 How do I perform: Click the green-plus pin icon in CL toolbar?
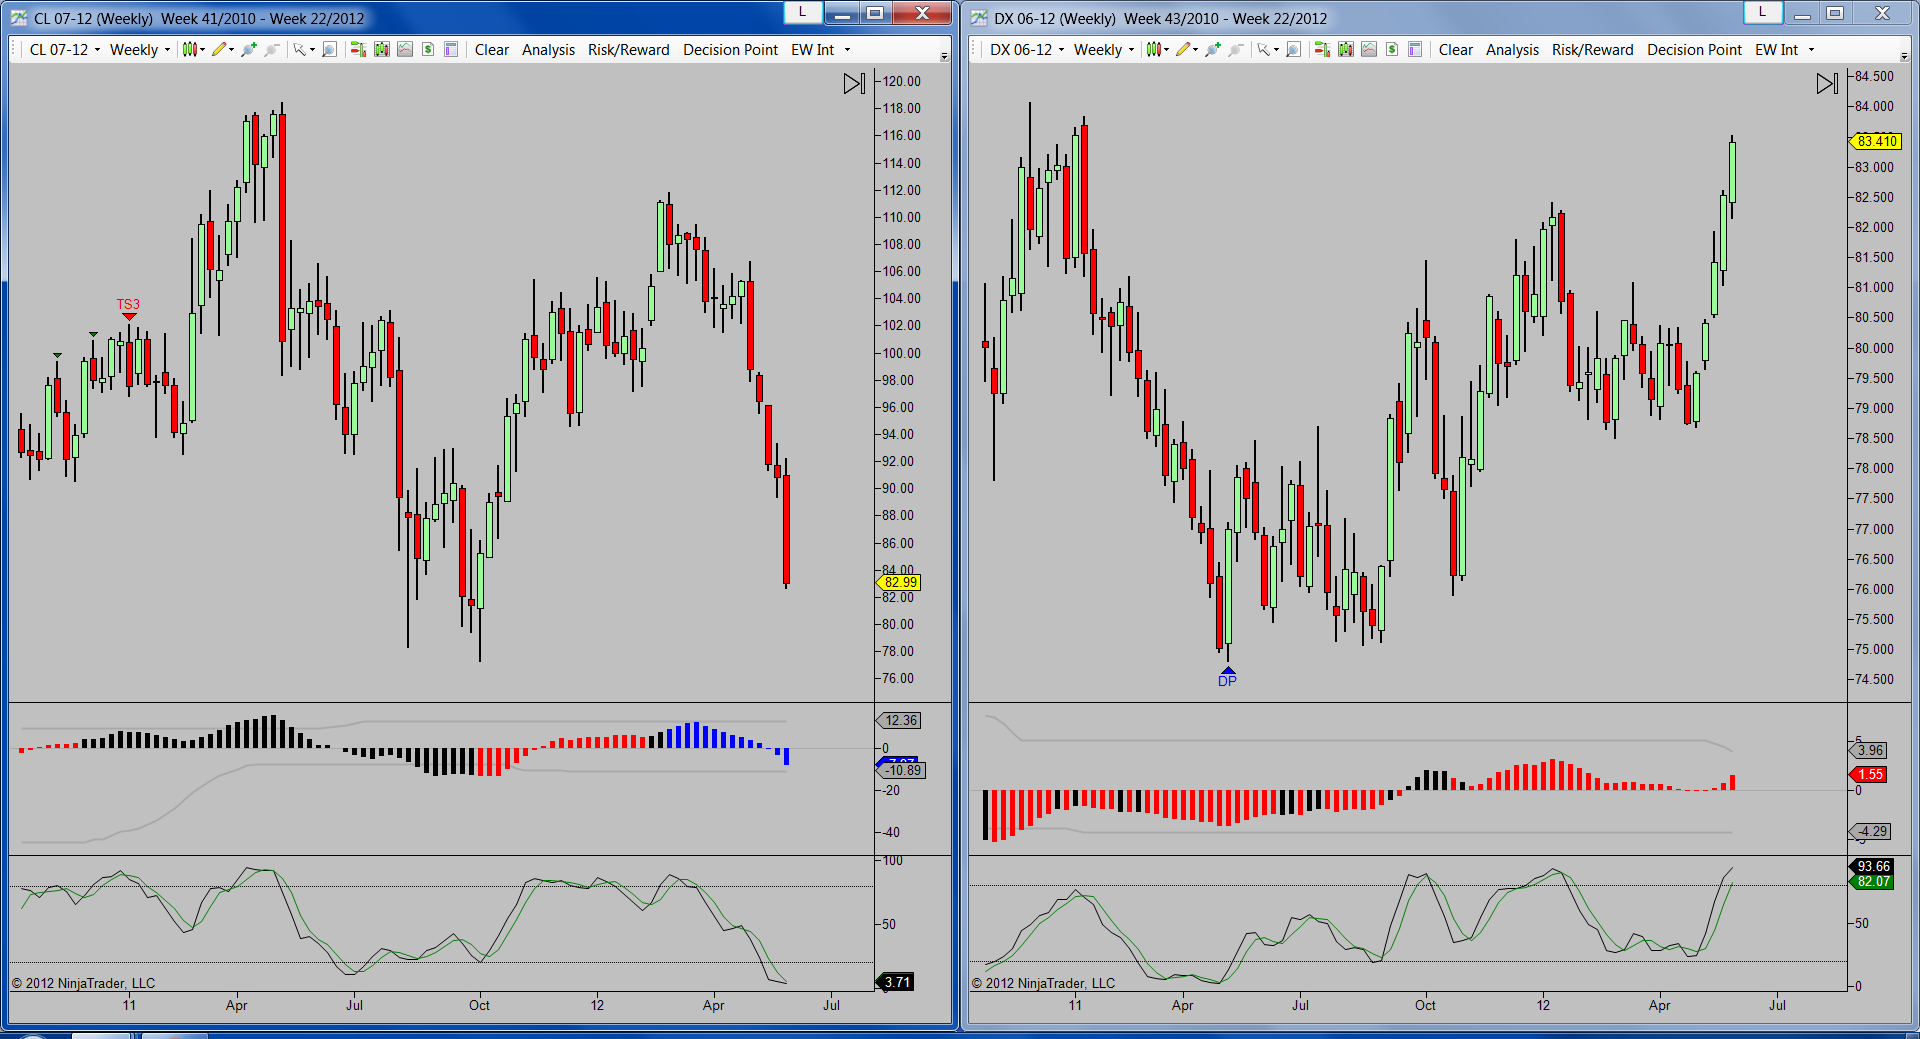tap(249, 49)
